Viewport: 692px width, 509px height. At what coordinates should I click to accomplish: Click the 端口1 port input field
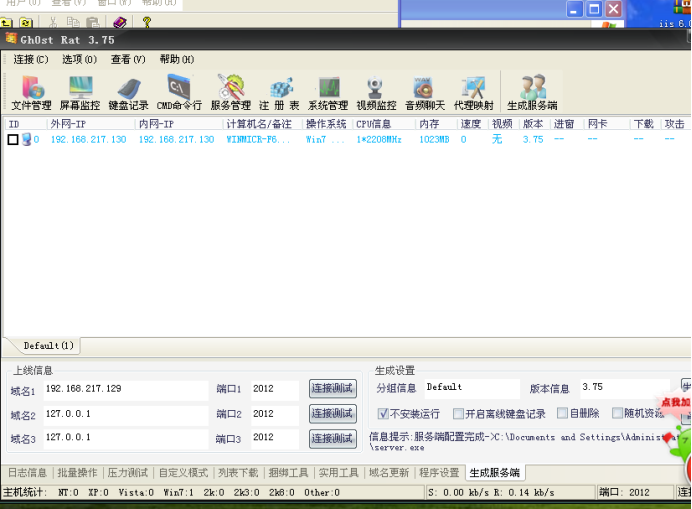[275, 390]
